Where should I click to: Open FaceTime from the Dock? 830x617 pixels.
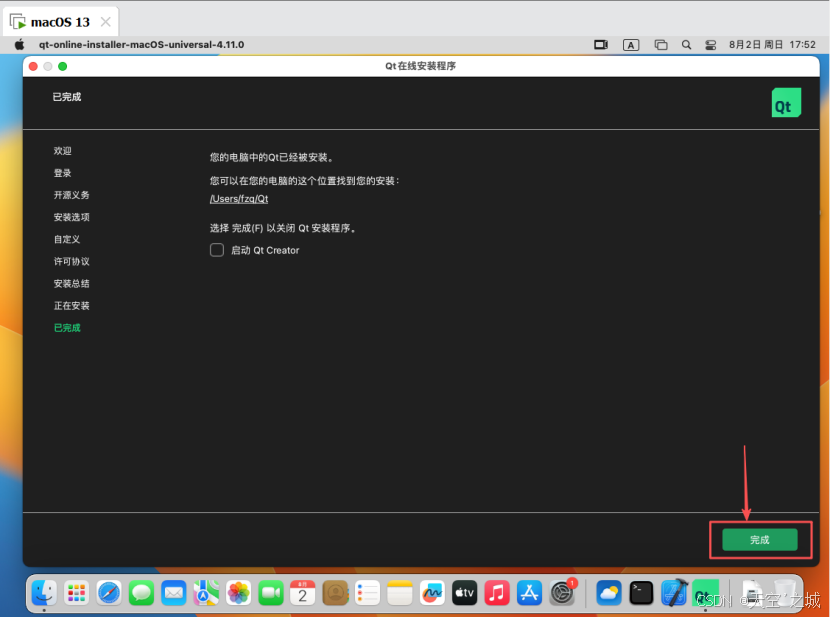click(270, 593)
